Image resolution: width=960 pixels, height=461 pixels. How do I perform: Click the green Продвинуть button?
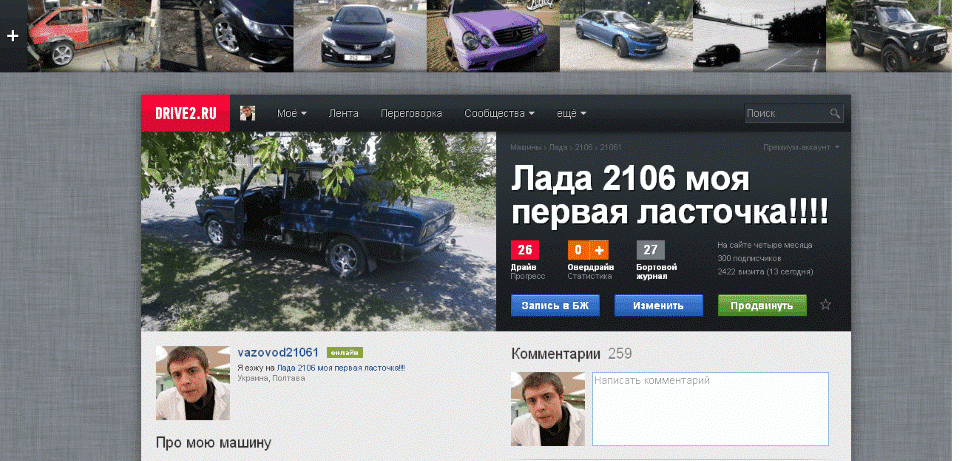pos(762,305)
